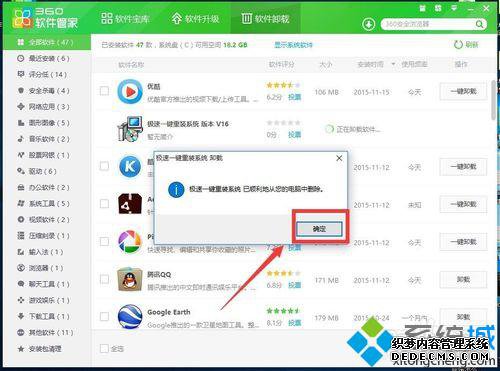Select 其他软件 (11) category

(47, 332)
